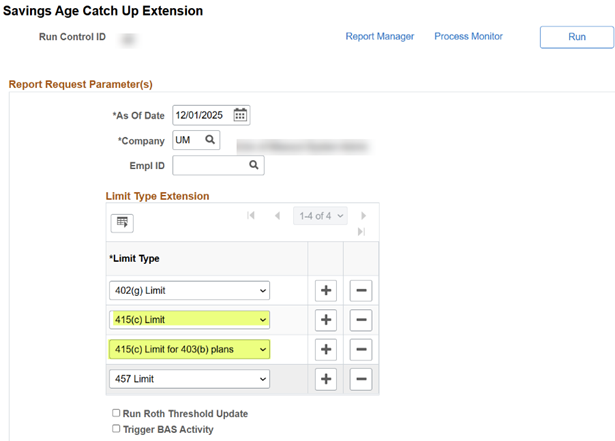Screen dimensions: 615x441
Task: Click the Company lookup magnifier icon
Action: [210, 140]
